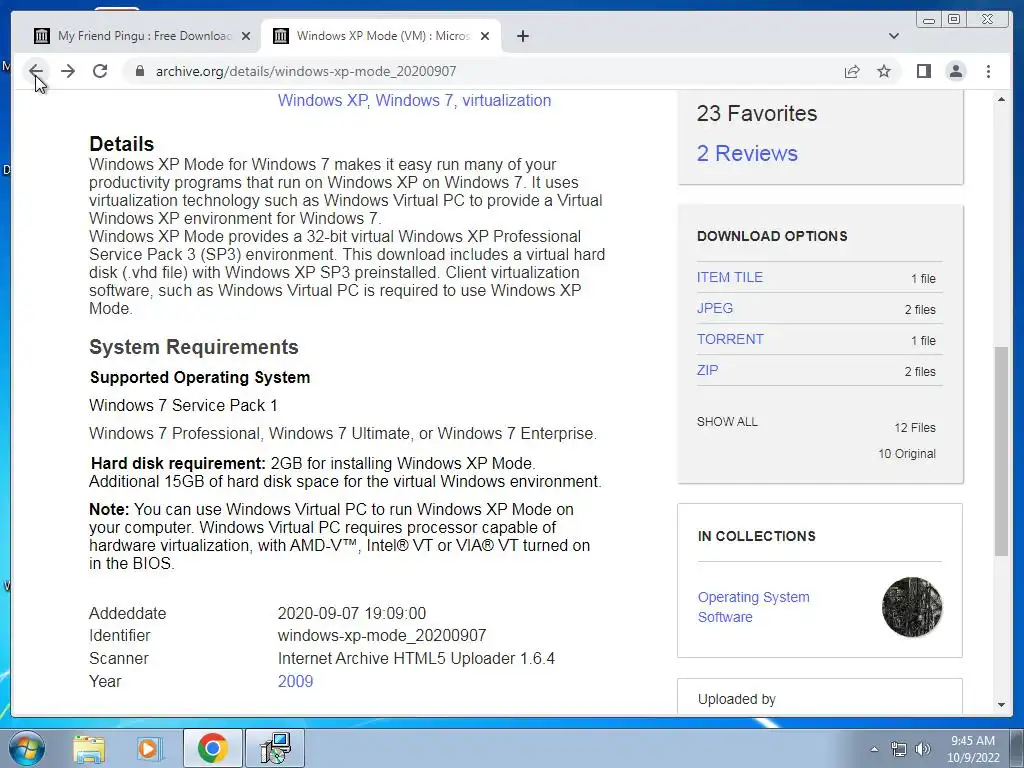Show hidden system tray icons
The height and width of the screenshot is (768, 1024).
tap(874, 749)
